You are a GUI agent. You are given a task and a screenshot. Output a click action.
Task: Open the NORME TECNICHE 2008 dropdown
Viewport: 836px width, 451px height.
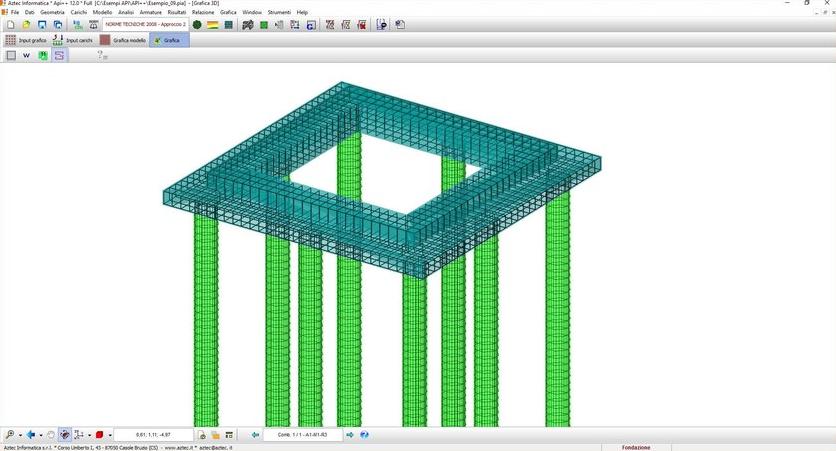click(x=146, y=24)
